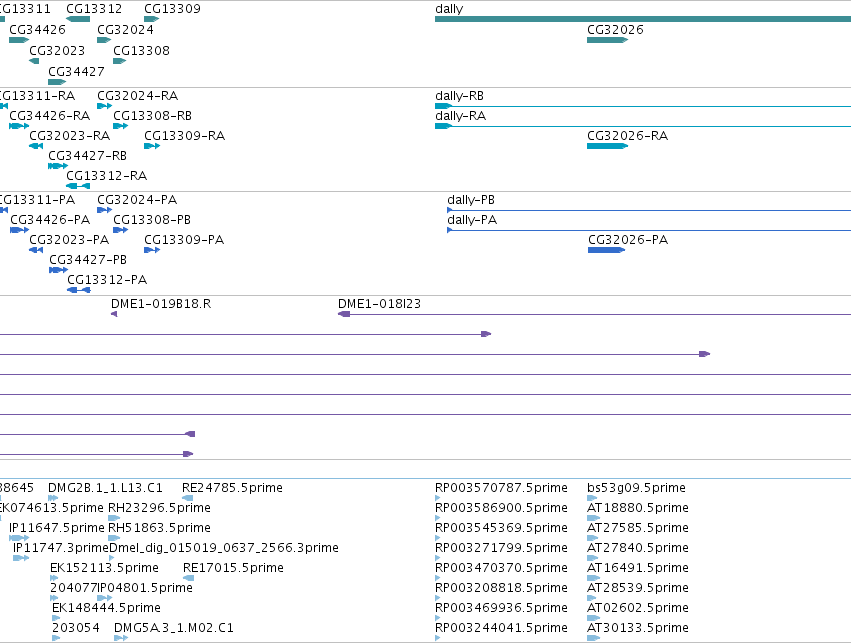
Task: Select gene CG32023
Action: [x=34, y=61]
